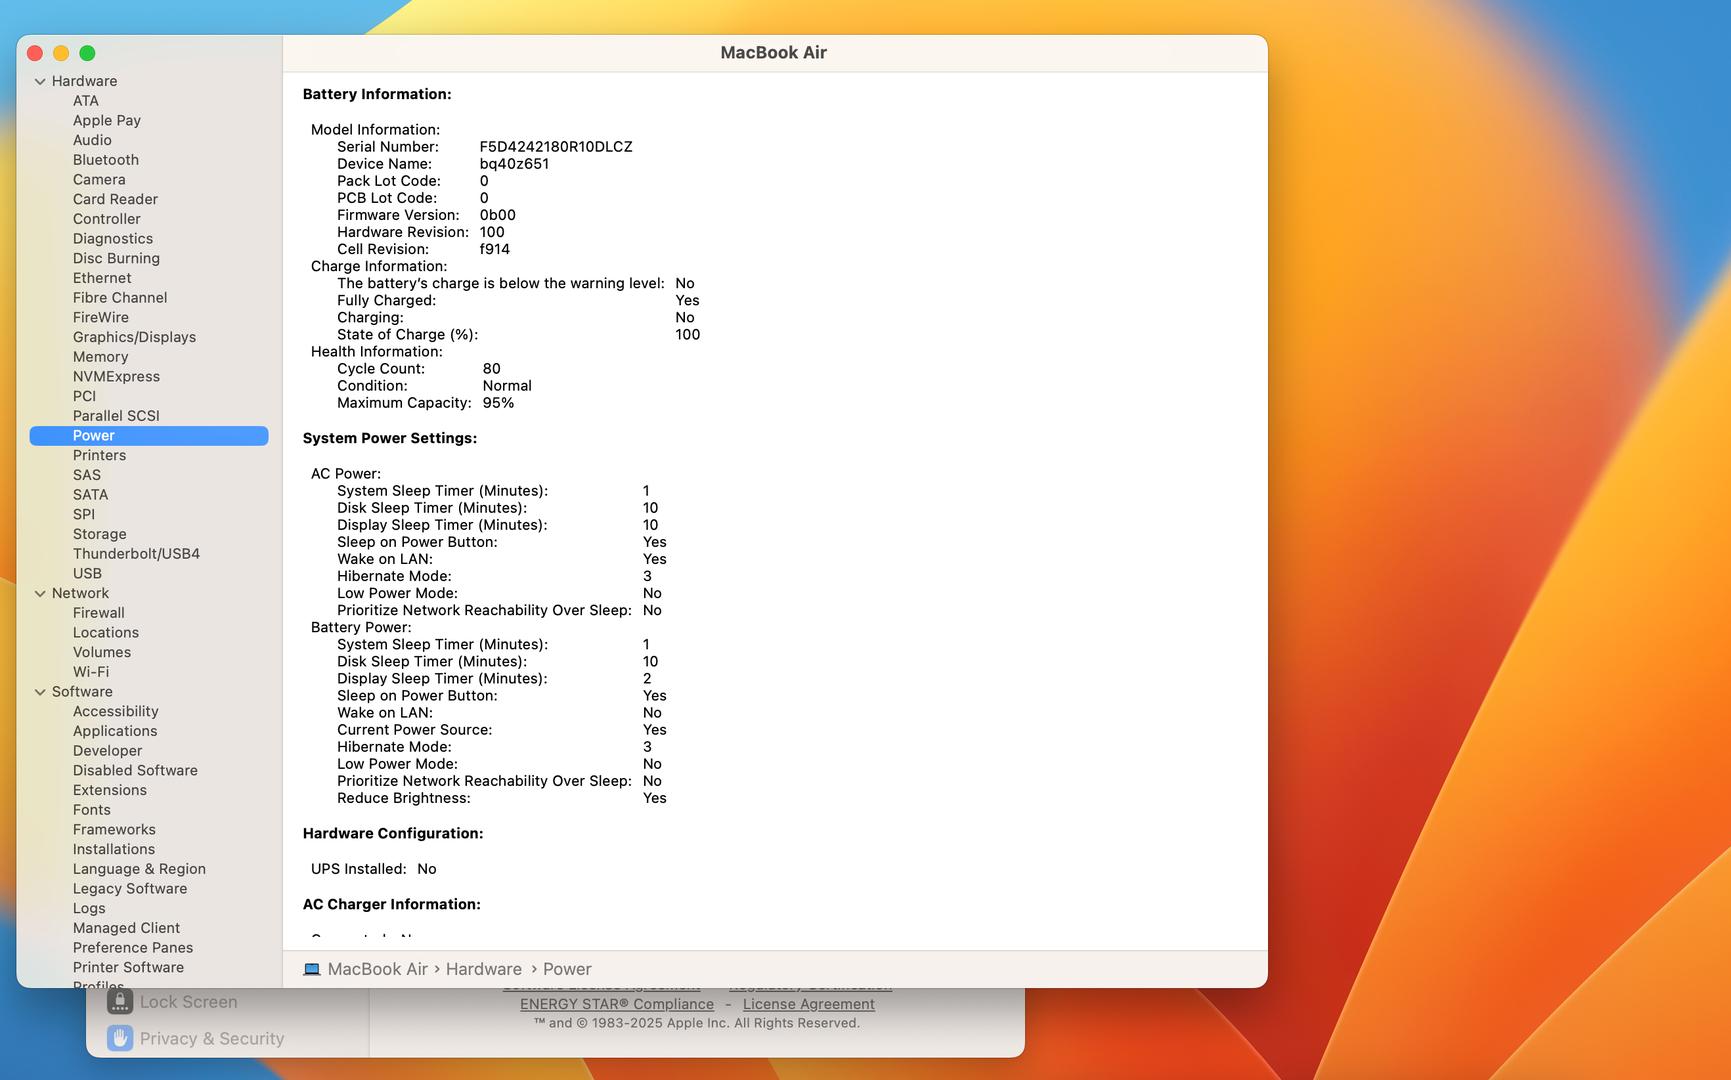Open Disc Burning information

(x=116, y=258)
